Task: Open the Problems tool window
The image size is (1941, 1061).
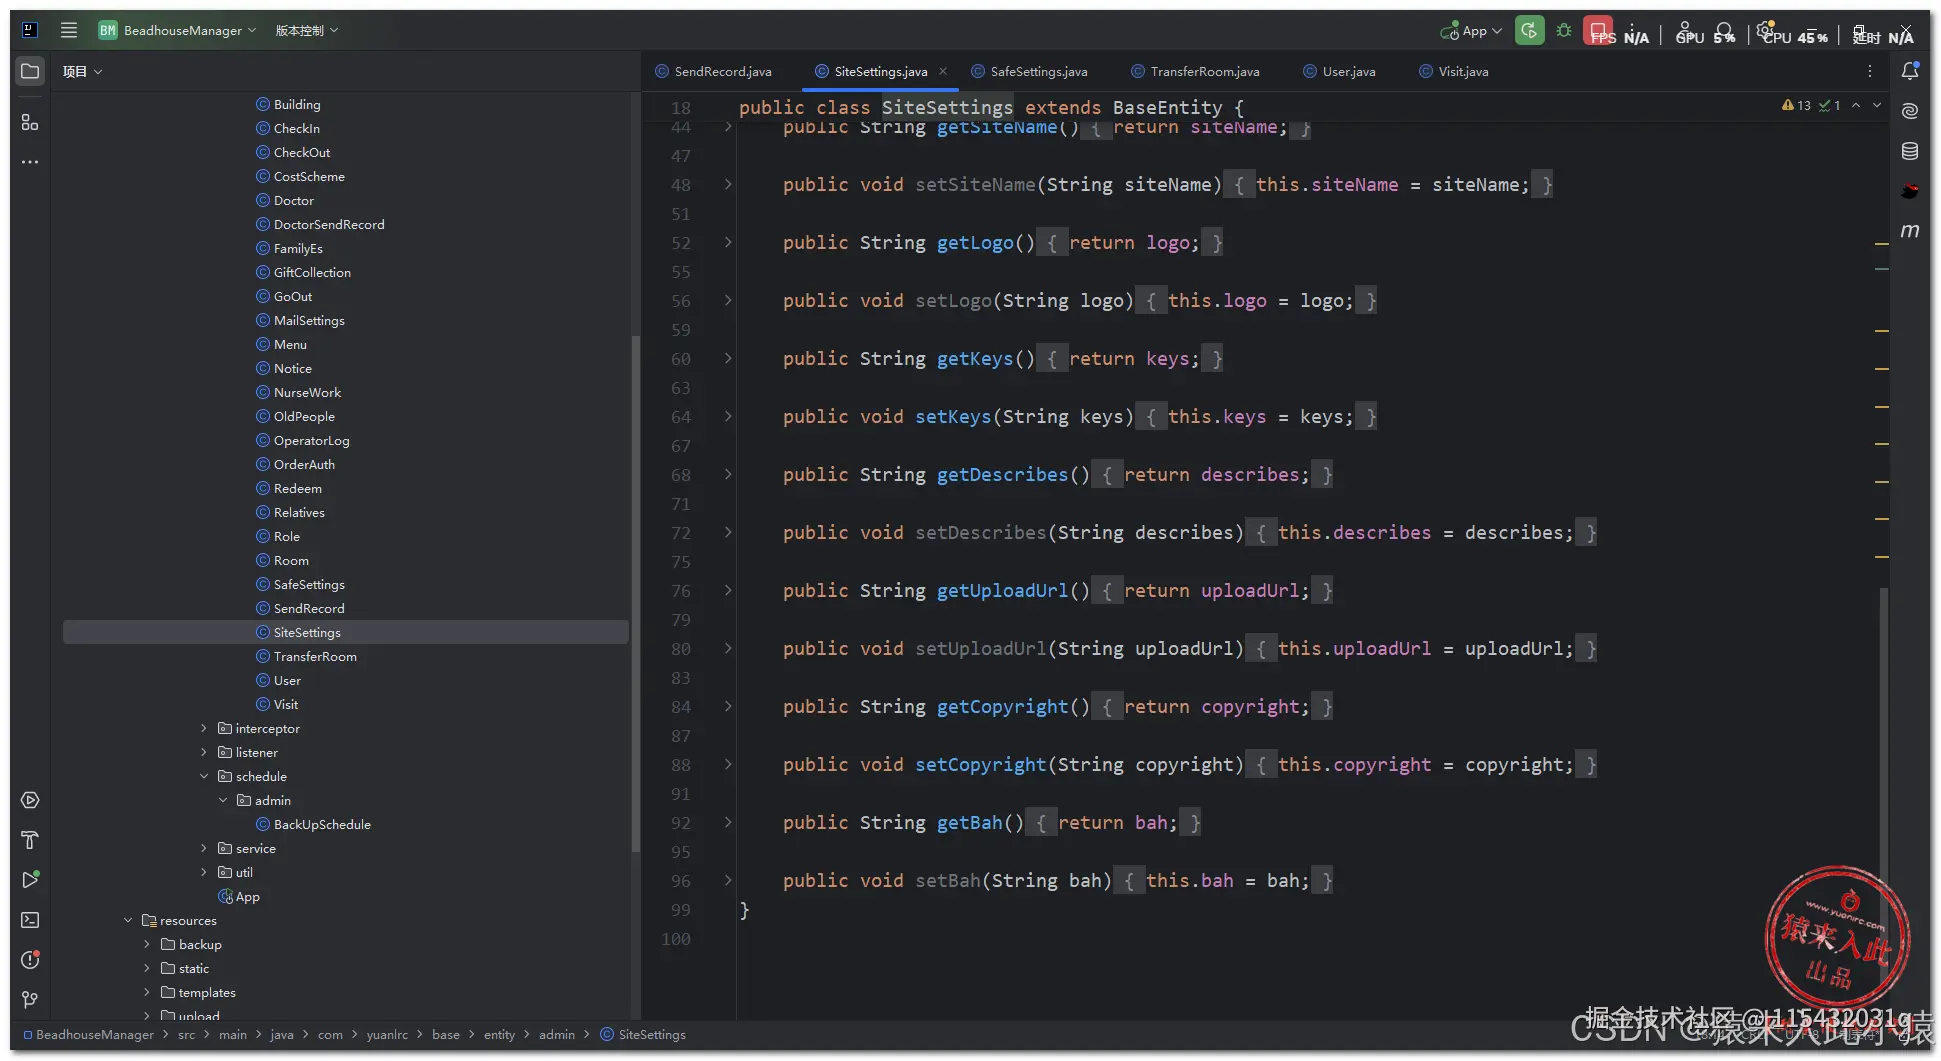Action: click(30, 960)
